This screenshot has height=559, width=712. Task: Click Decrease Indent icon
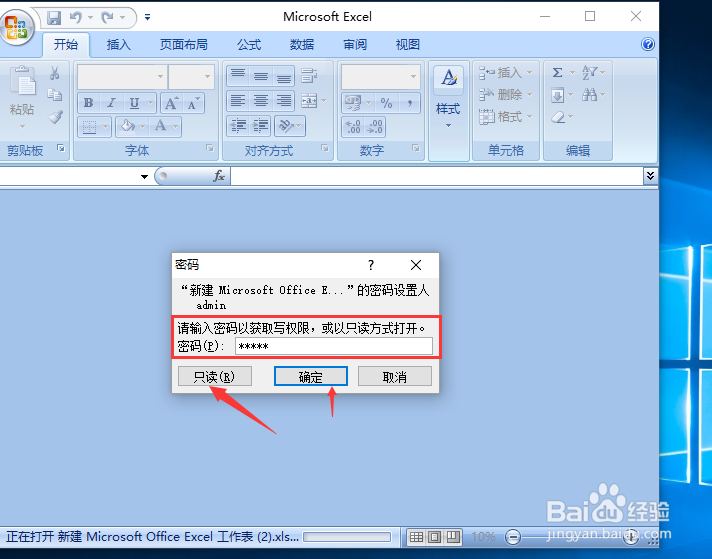(x=238, y=126)
